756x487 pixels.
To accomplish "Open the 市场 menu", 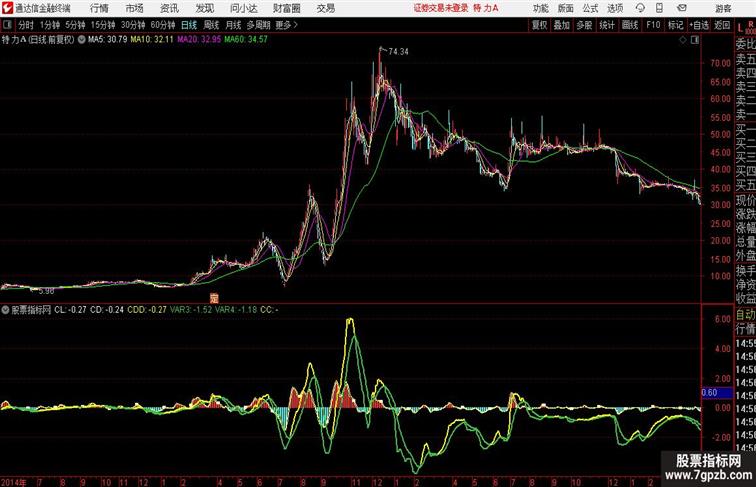I will point(135,8).
